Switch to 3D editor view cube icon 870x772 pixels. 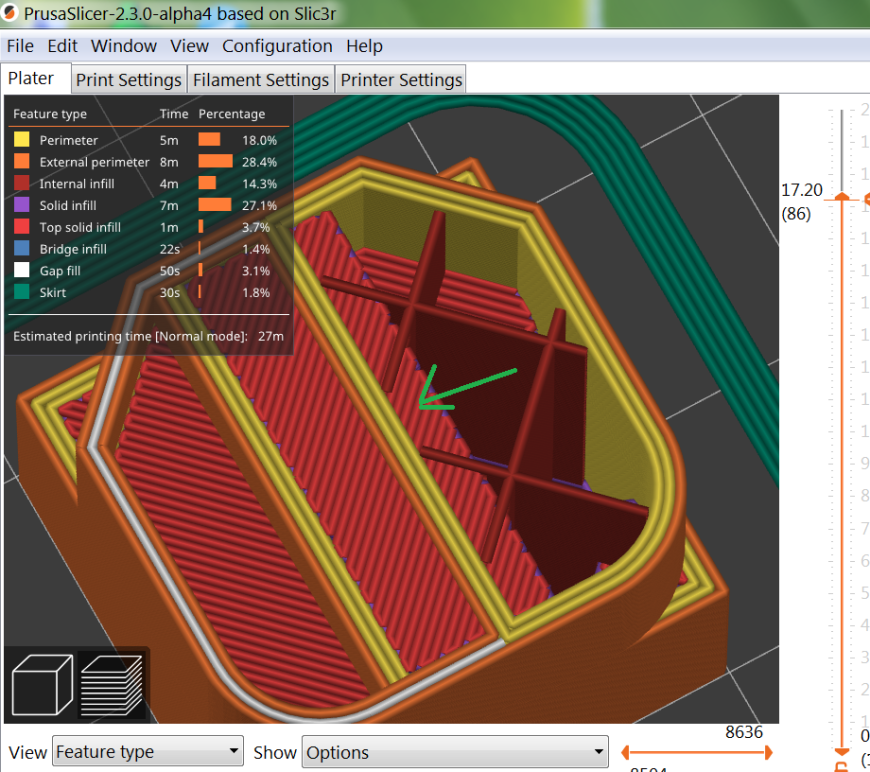(x=42, y=684)
